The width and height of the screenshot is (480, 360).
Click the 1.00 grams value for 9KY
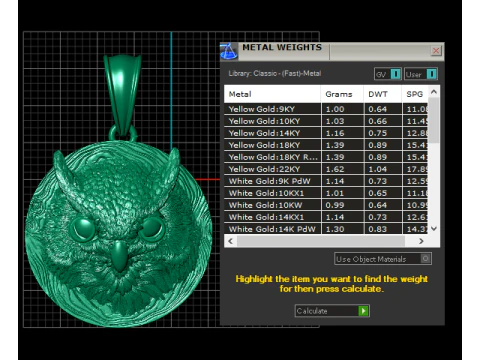[335, 109]
